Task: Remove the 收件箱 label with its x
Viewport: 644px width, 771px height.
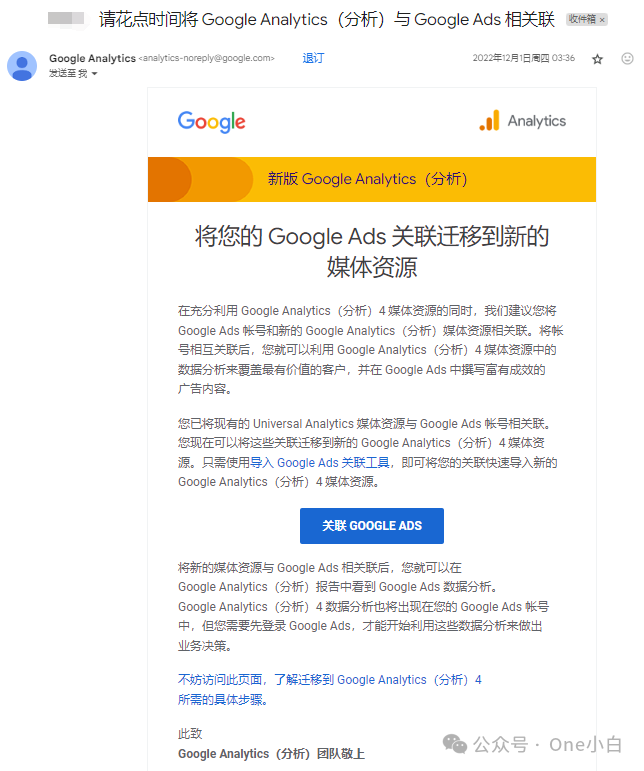Action: (602, 20)
